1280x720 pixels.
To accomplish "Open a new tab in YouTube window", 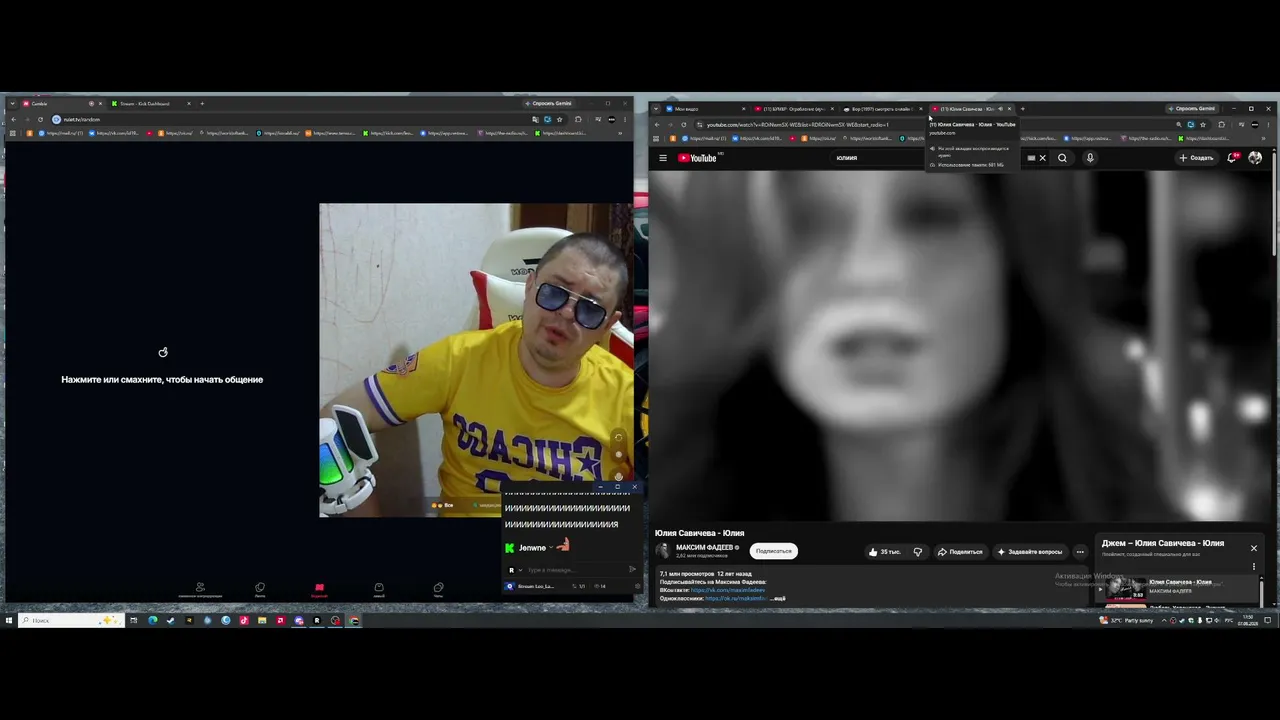I will pyautogui.click(x=1022, y=108).
